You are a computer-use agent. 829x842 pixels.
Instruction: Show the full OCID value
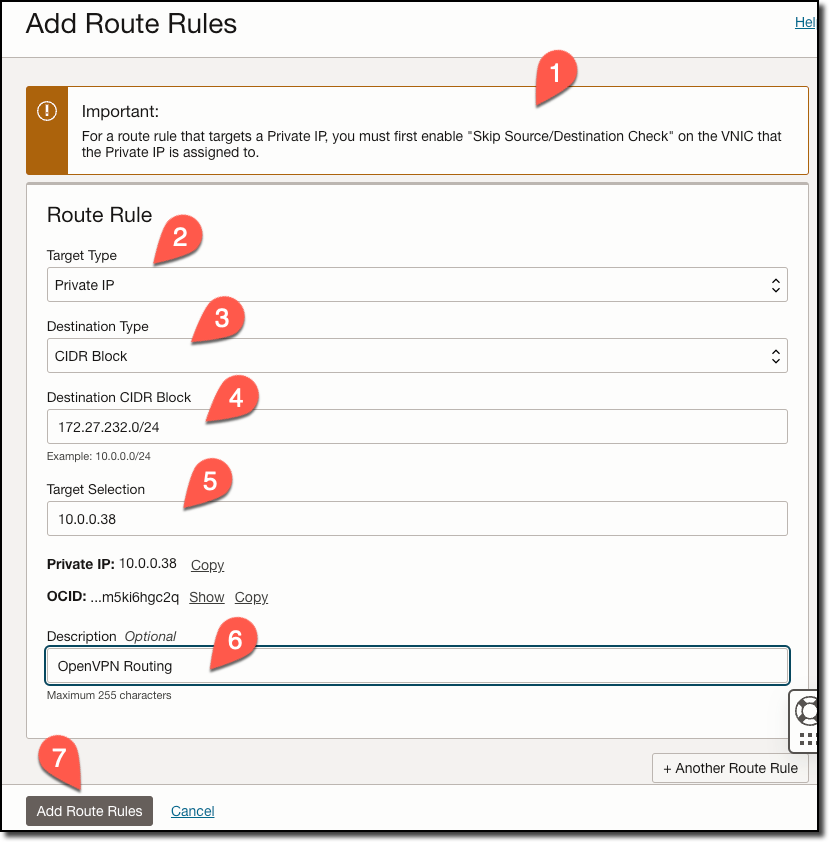click(206, 597)
